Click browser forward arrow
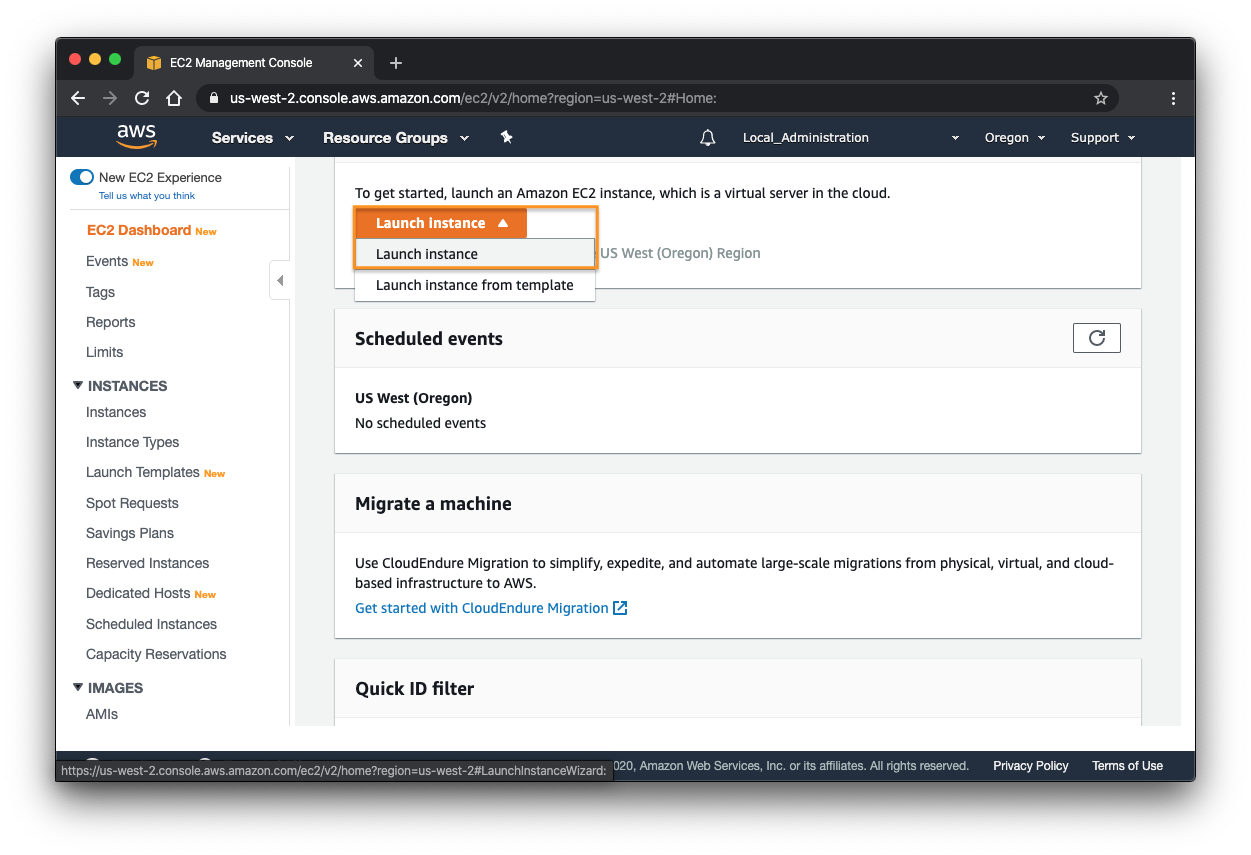1251x855 pixels. (110, 98)
